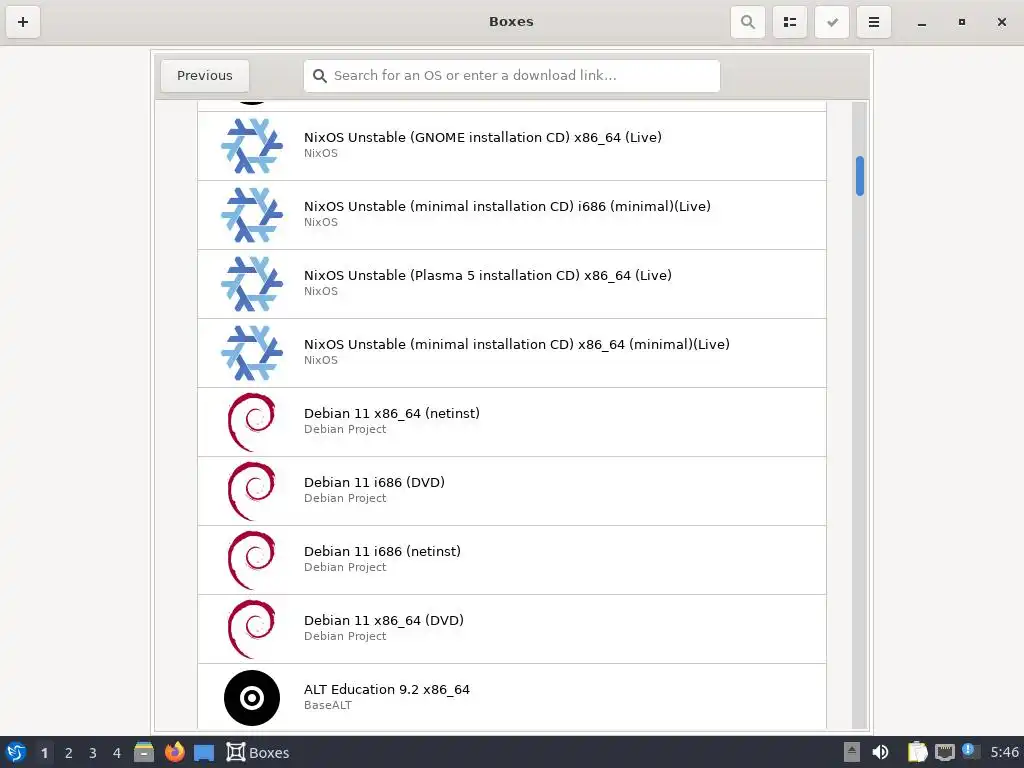This screenshot has width=1024, height=768.
Task: Choose ALT Education 9.2 x86_64
Action: coord(512,696)
